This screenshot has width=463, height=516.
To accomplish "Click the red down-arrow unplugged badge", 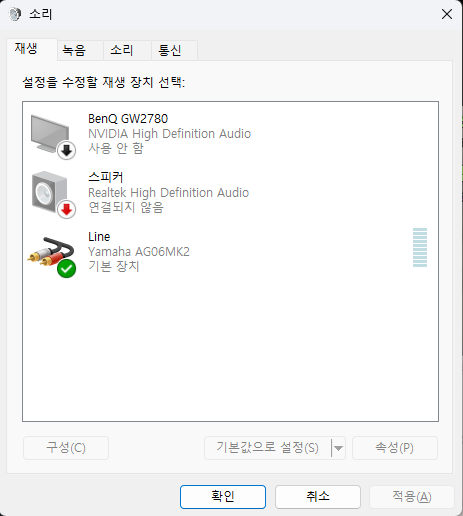I will (67, 209).
